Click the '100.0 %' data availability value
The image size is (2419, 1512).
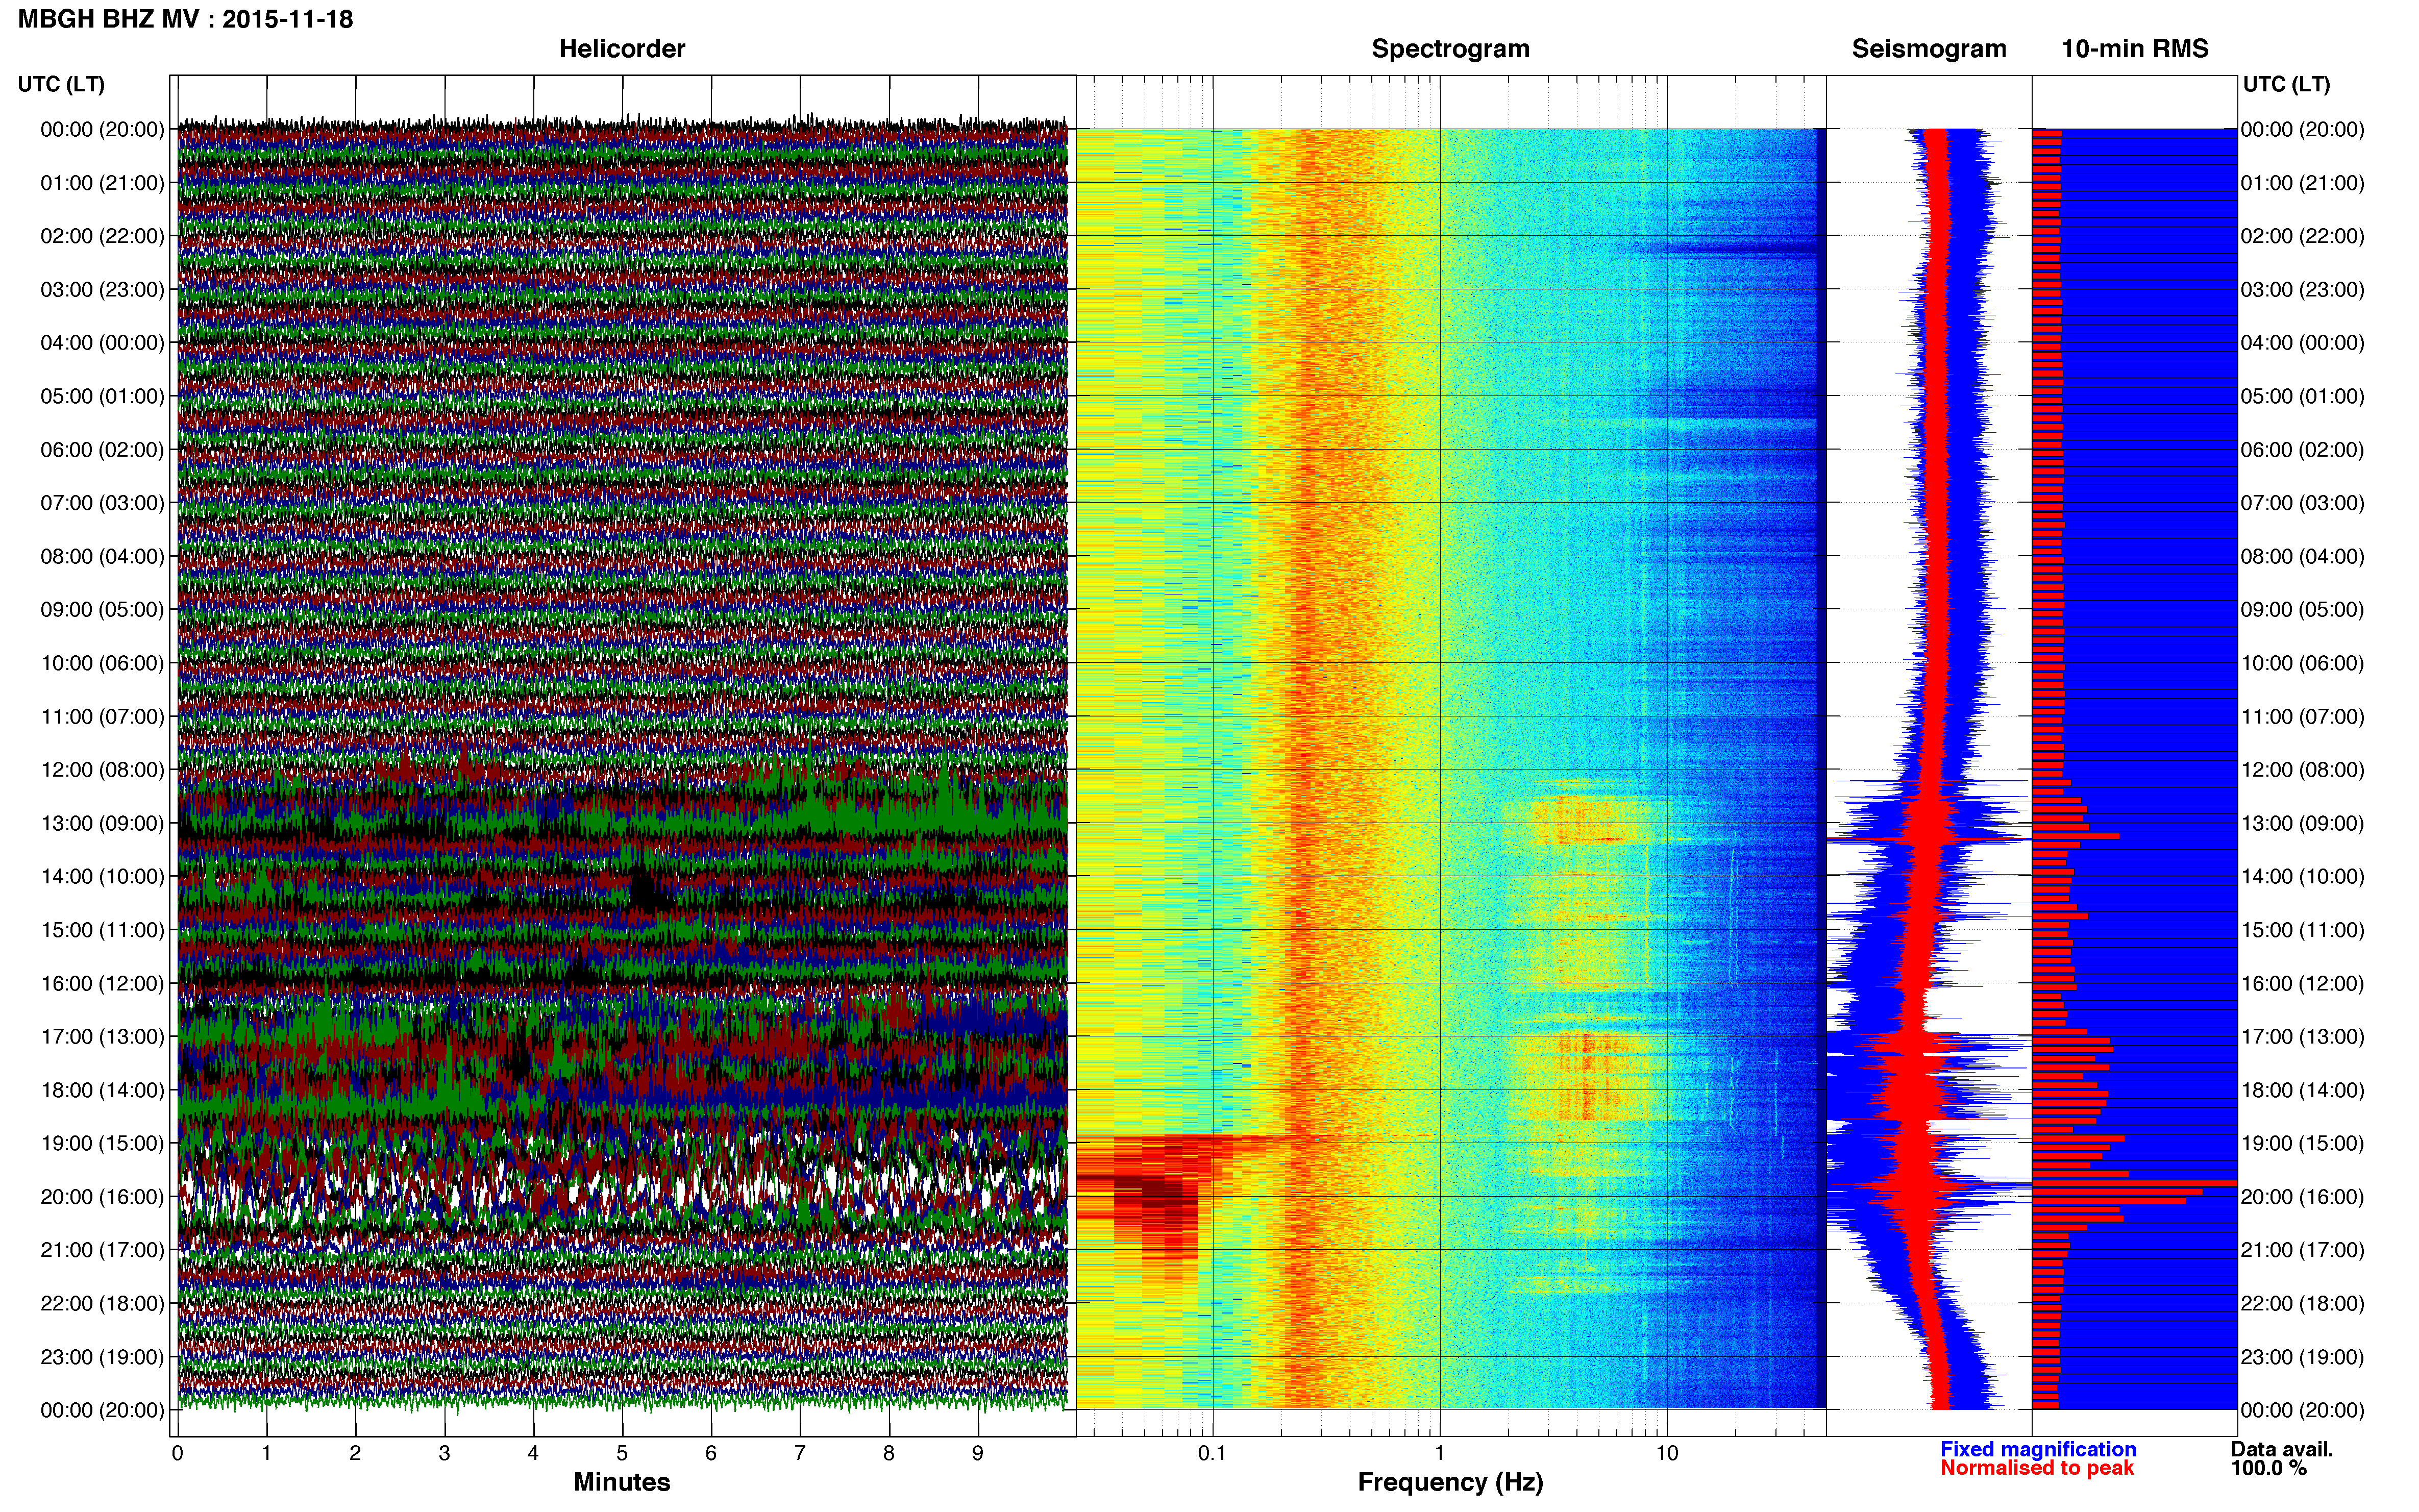[2268, 1468]
